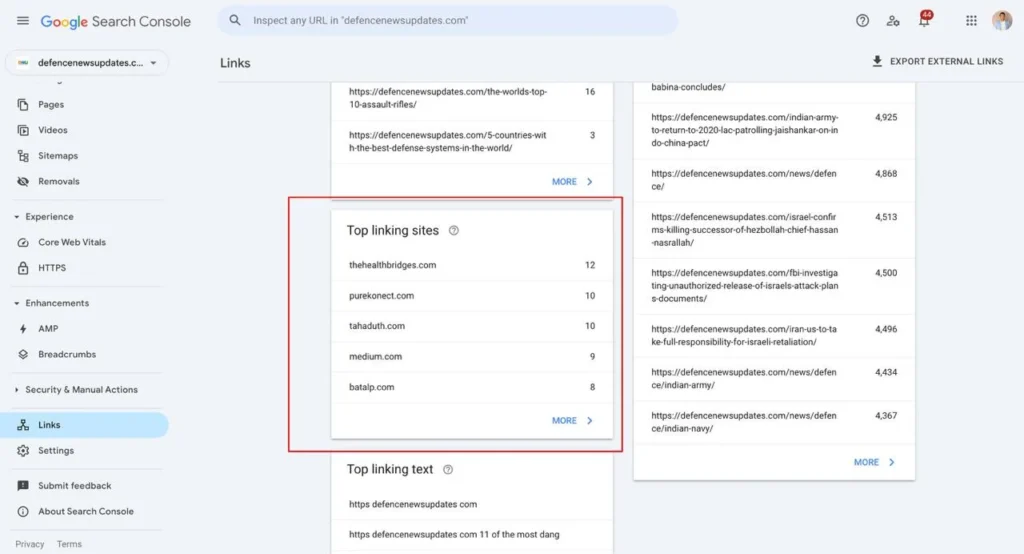Click the Removals icon in sidebar

(23, 182)
